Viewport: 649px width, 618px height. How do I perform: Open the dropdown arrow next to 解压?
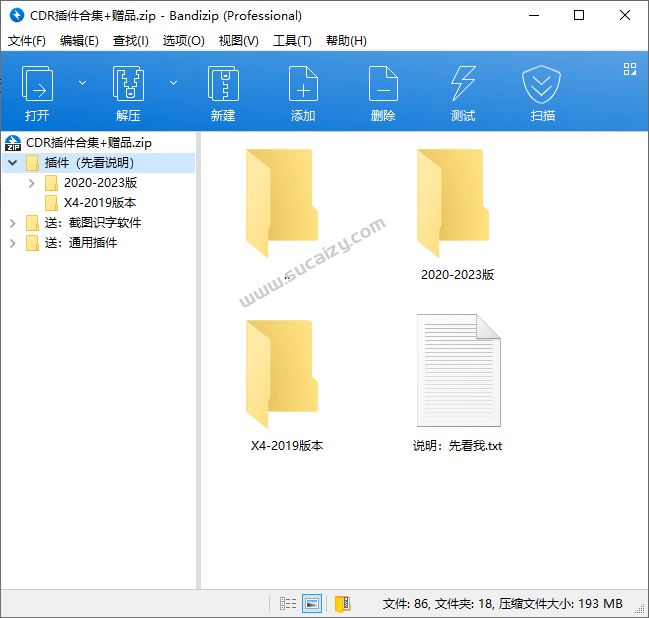click(x=173, y=83)
